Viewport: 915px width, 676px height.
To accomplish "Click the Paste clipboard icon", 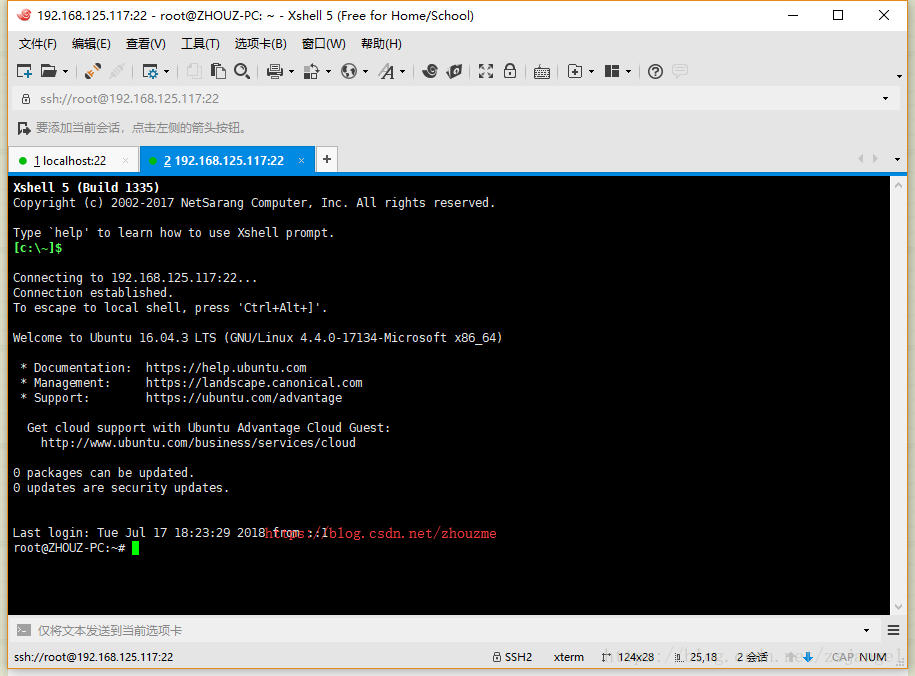I will [x=218, y=71].
